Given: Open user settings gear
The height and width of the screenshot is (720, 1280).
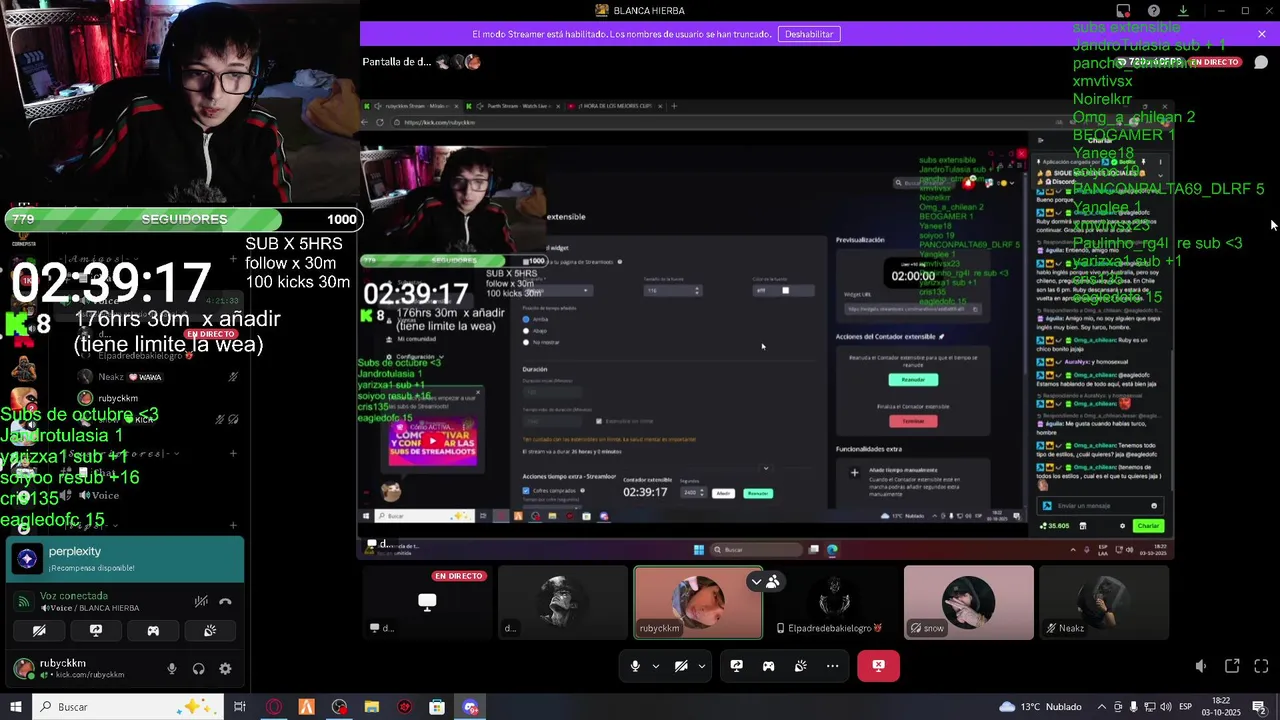Looking at the screenshot, I should coord(225,669).
